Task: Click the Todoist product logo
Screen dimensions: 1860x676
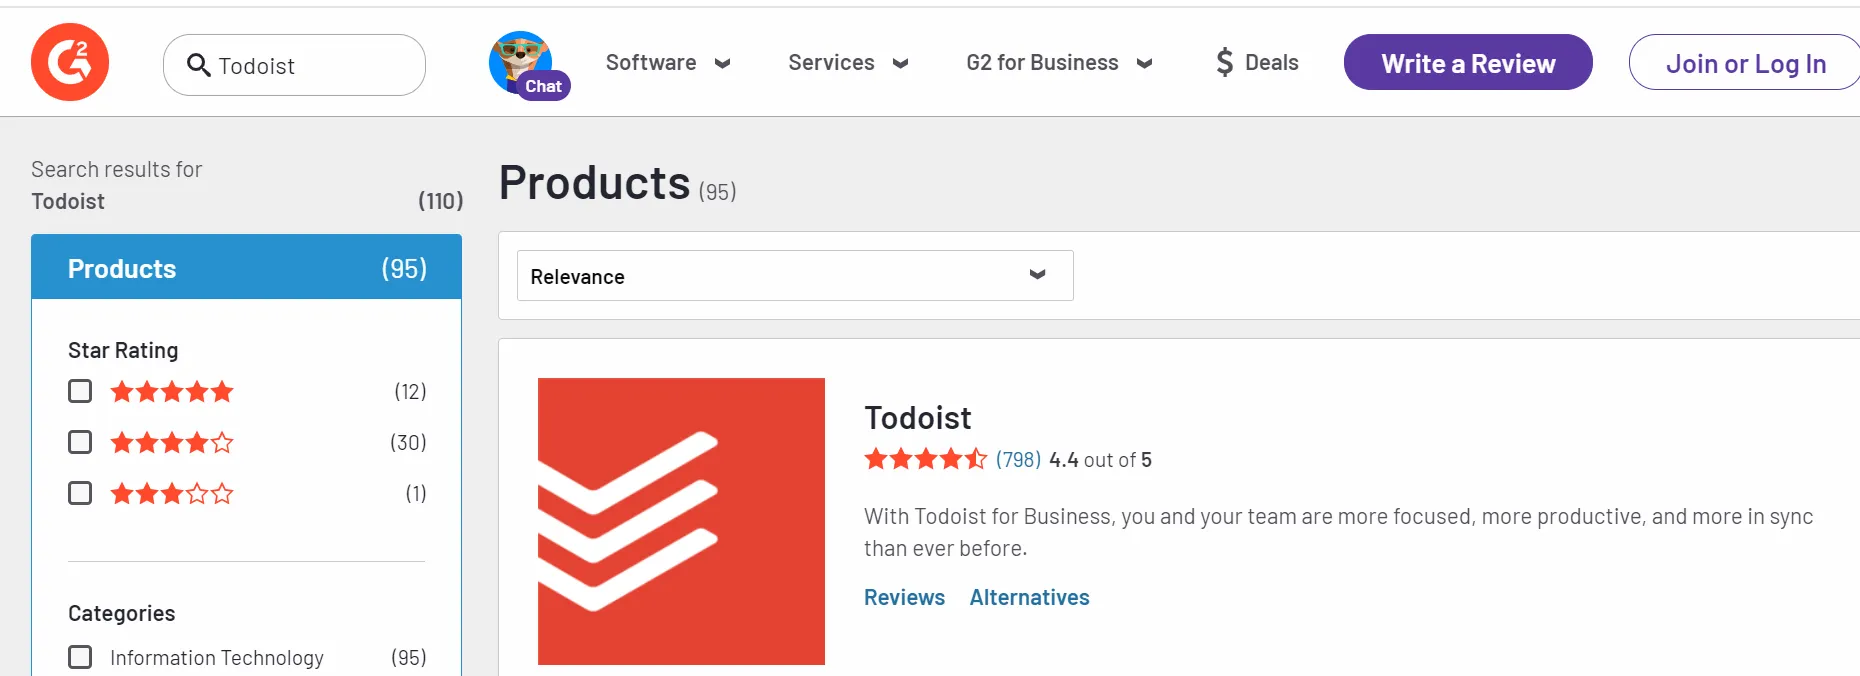Action: (x=681, y=521)
